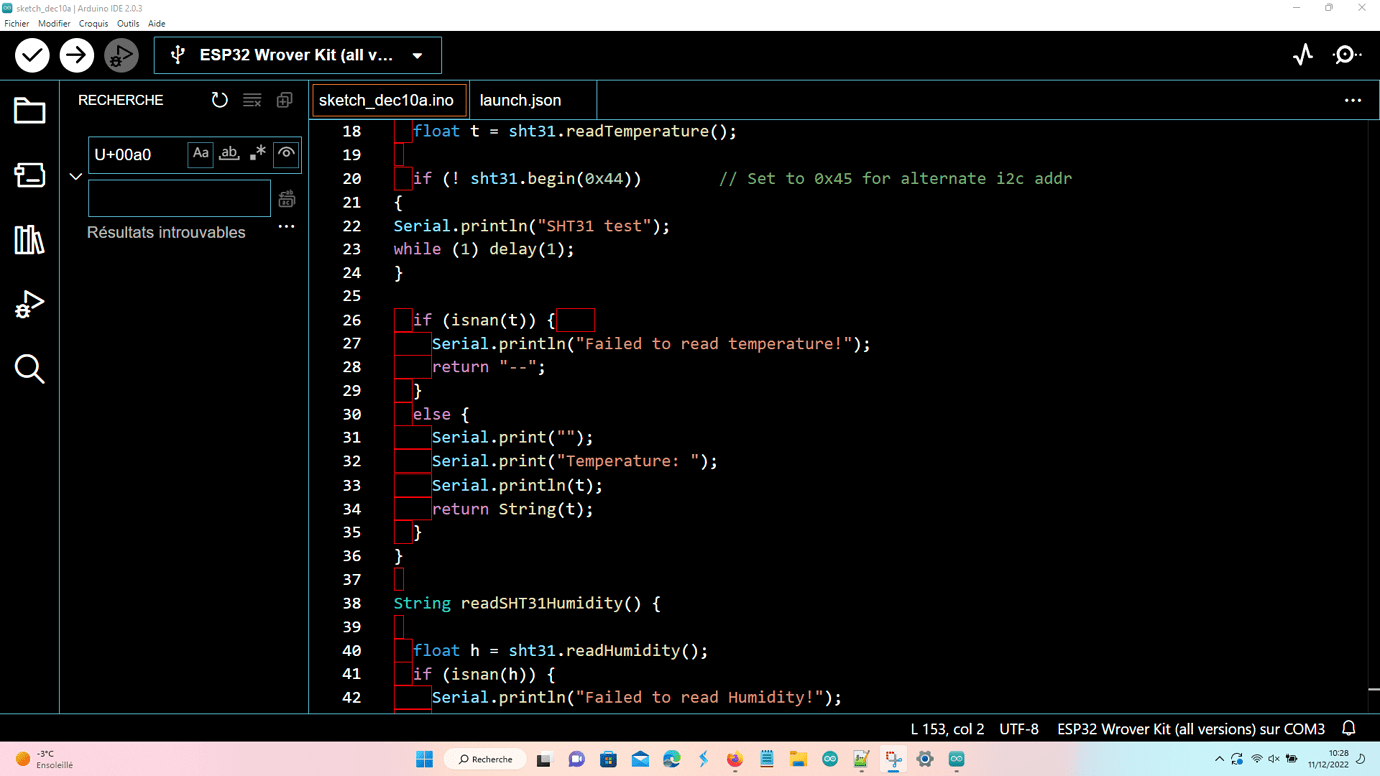Open Firefox from the taskbar
The width and height of the screenshot is (1380, 776).
pyautogui.click(x=735, y=759)
